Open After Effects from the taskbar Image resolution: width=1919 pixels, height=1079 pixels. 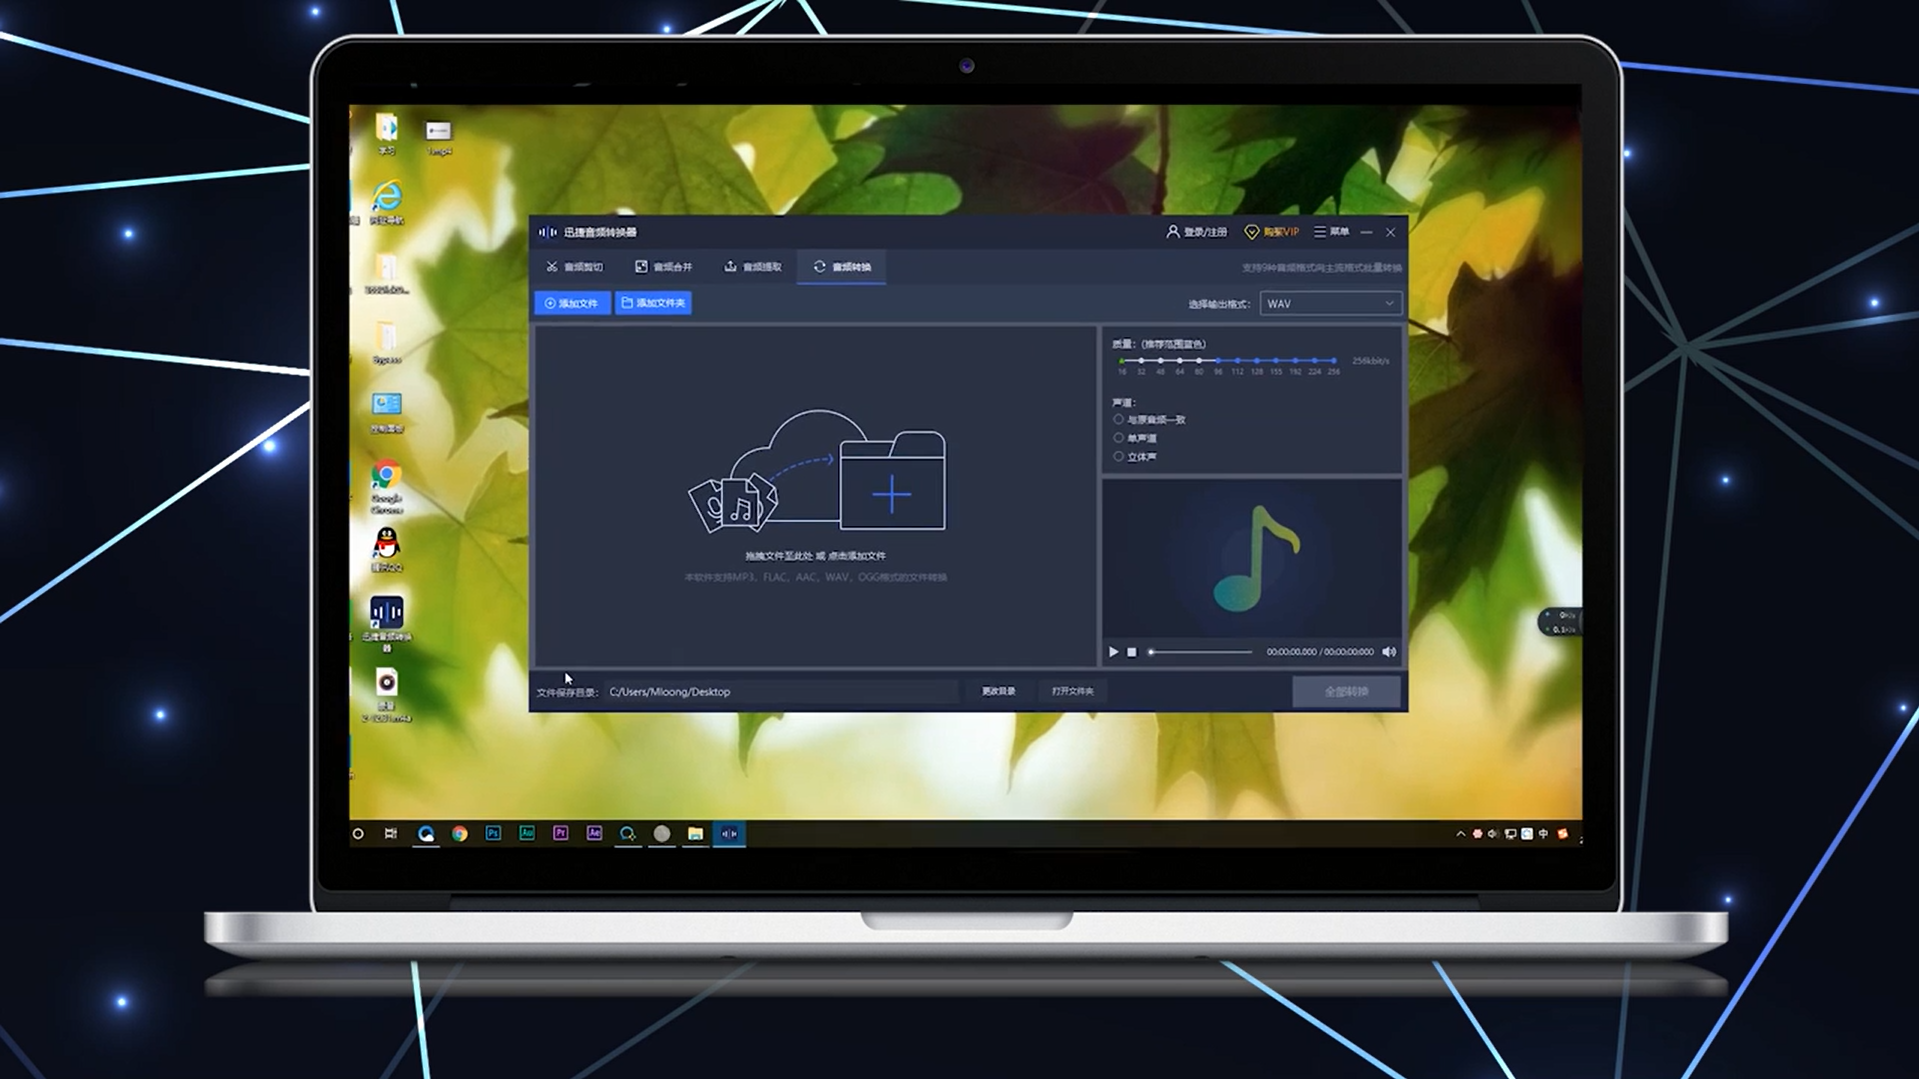tap(594, 834)
